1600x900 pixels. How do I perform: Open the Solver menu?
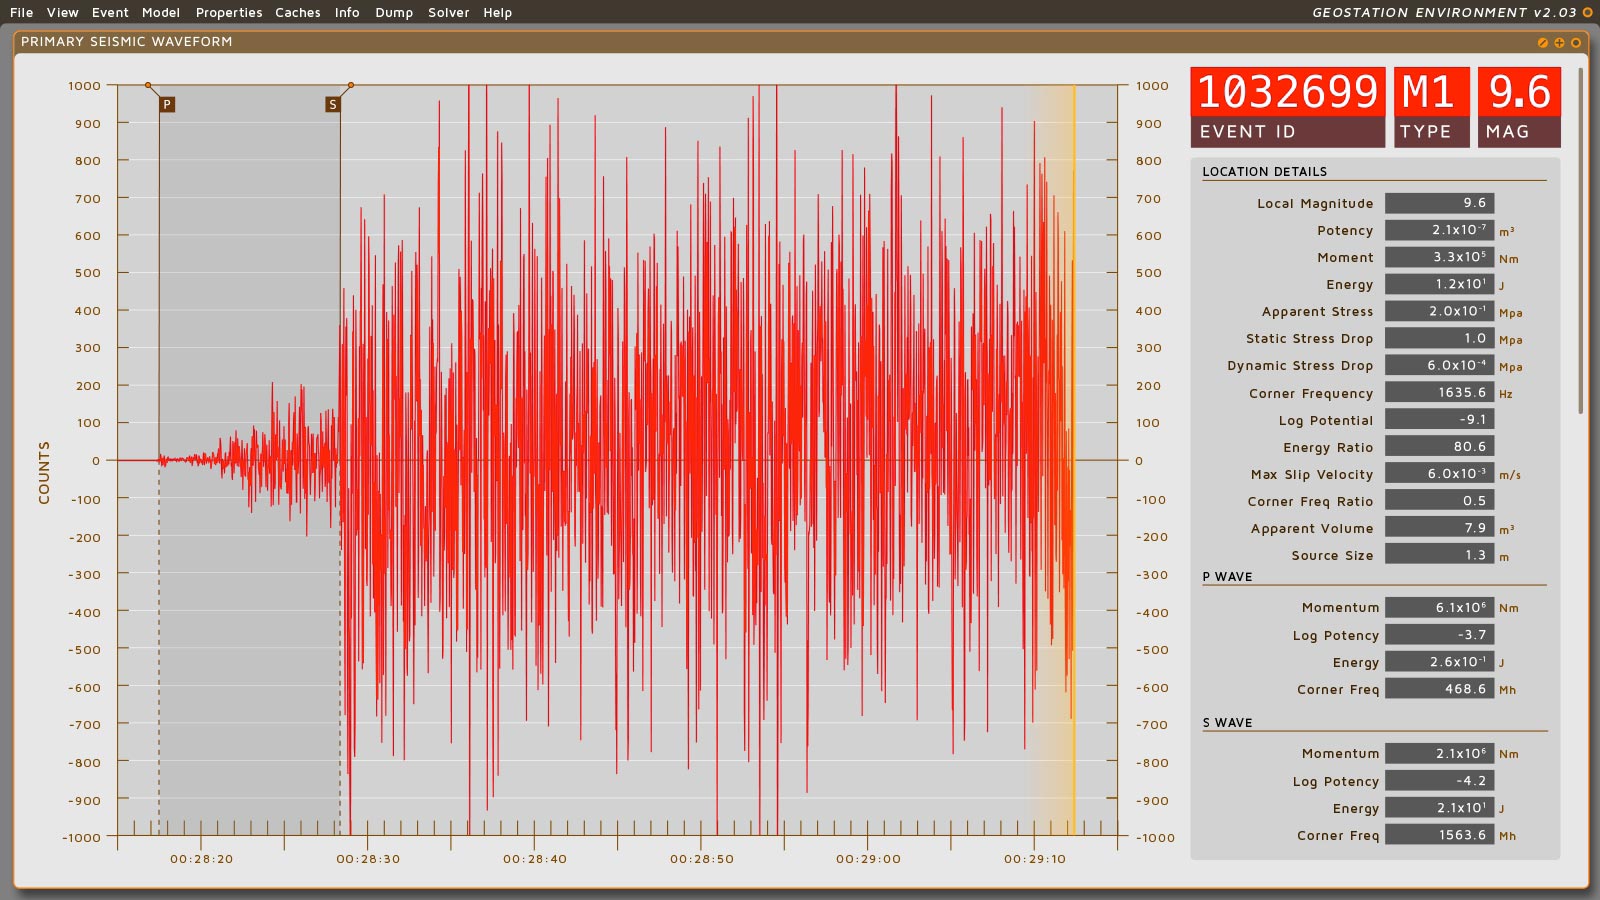pos(448,13)
